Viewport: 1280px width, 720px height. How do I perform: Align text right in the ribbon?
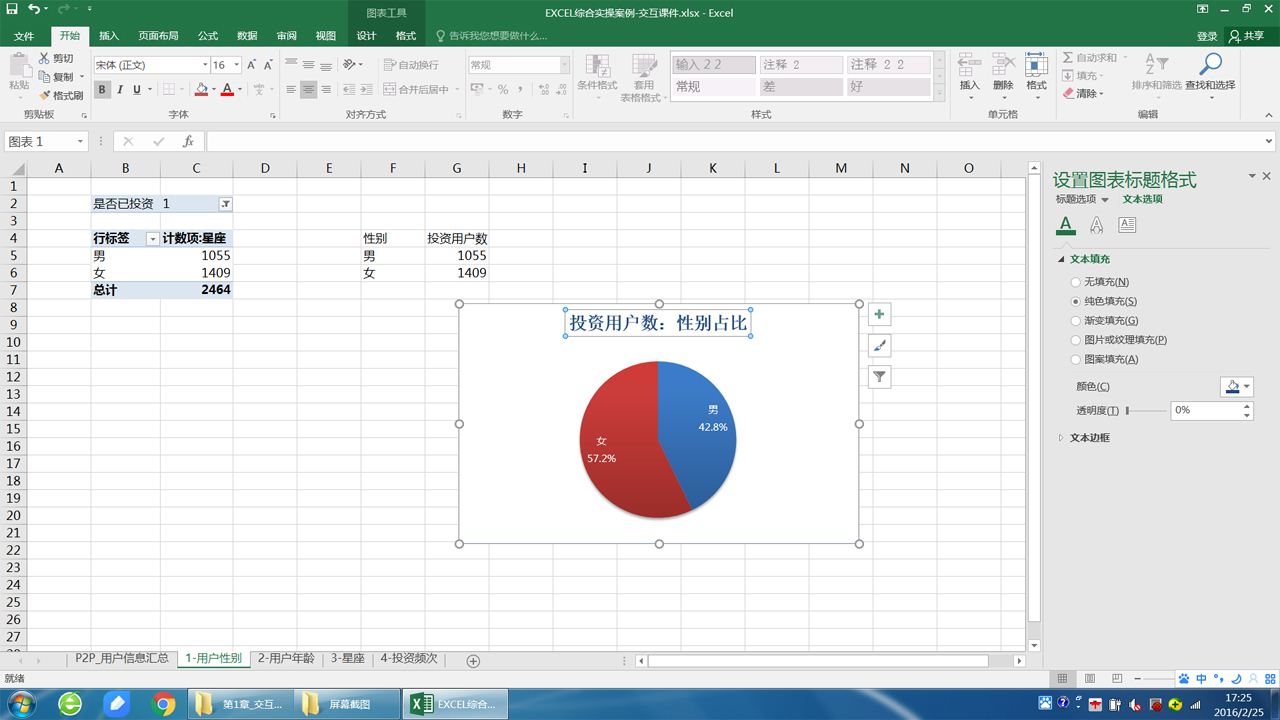[x=326, y=90]
